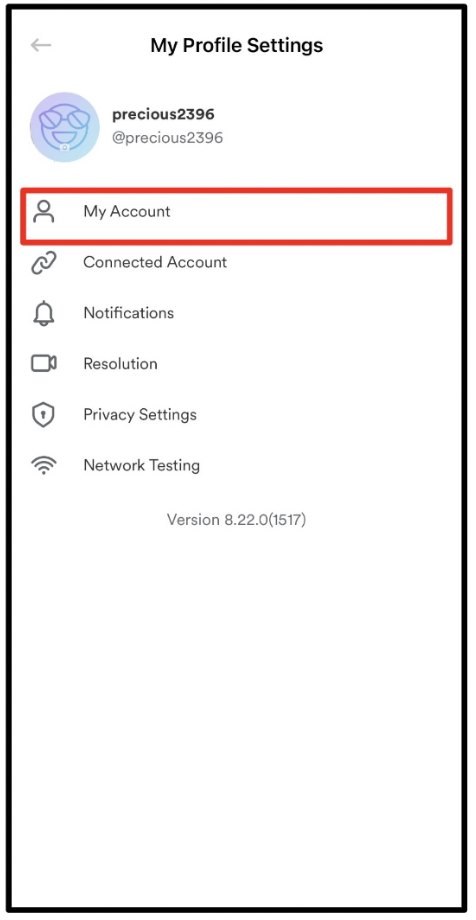Click the bold precious2396 display name

[x=163, y=114]
